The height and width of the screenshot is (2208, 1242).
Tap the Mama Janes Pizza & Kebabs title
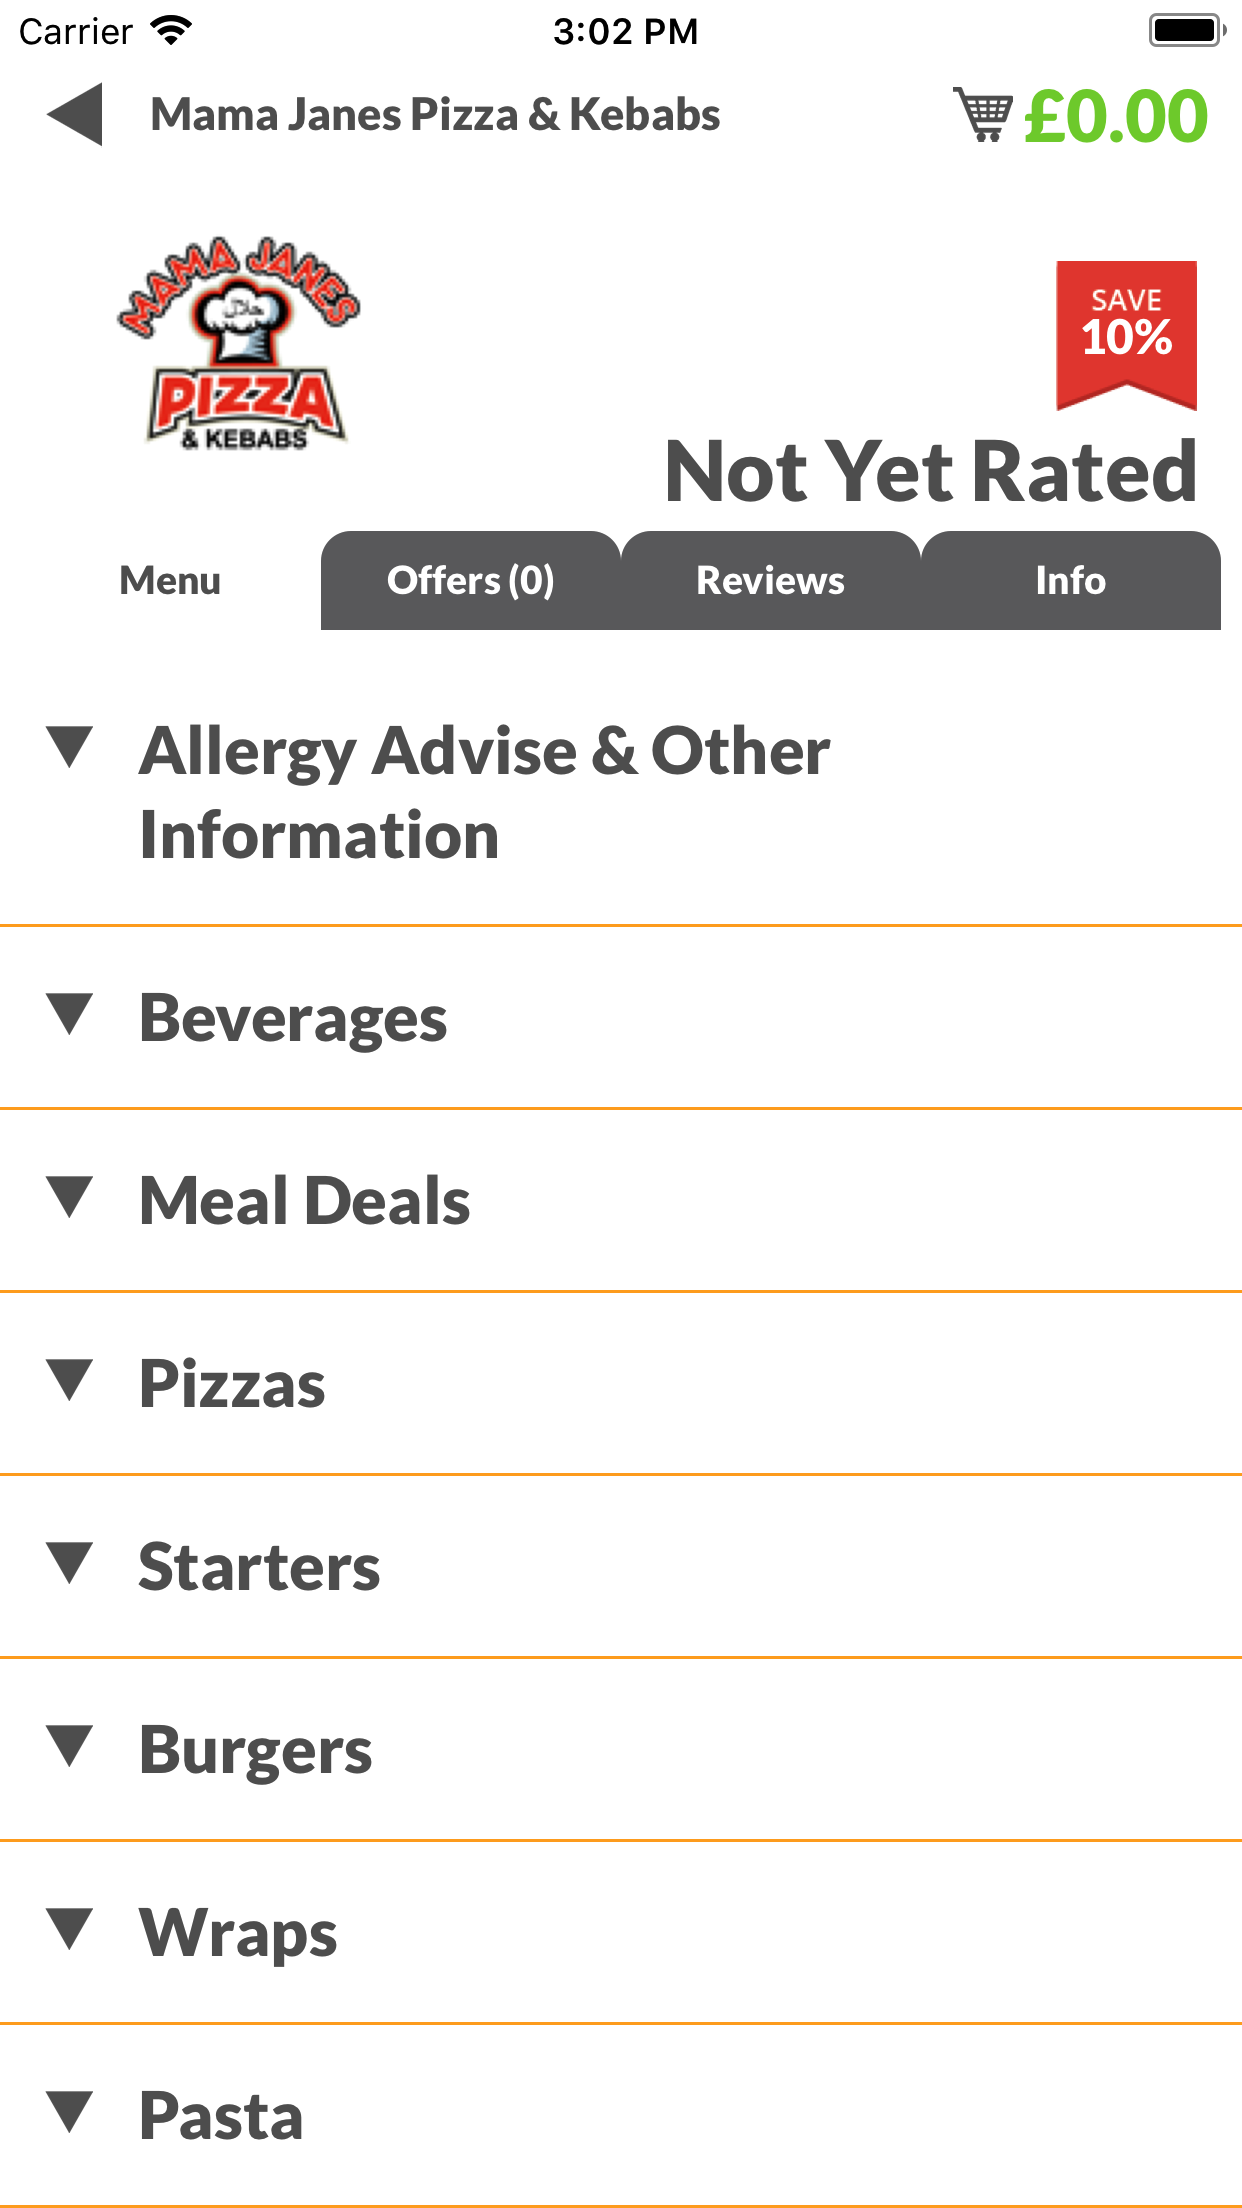[x=435, y=115]
